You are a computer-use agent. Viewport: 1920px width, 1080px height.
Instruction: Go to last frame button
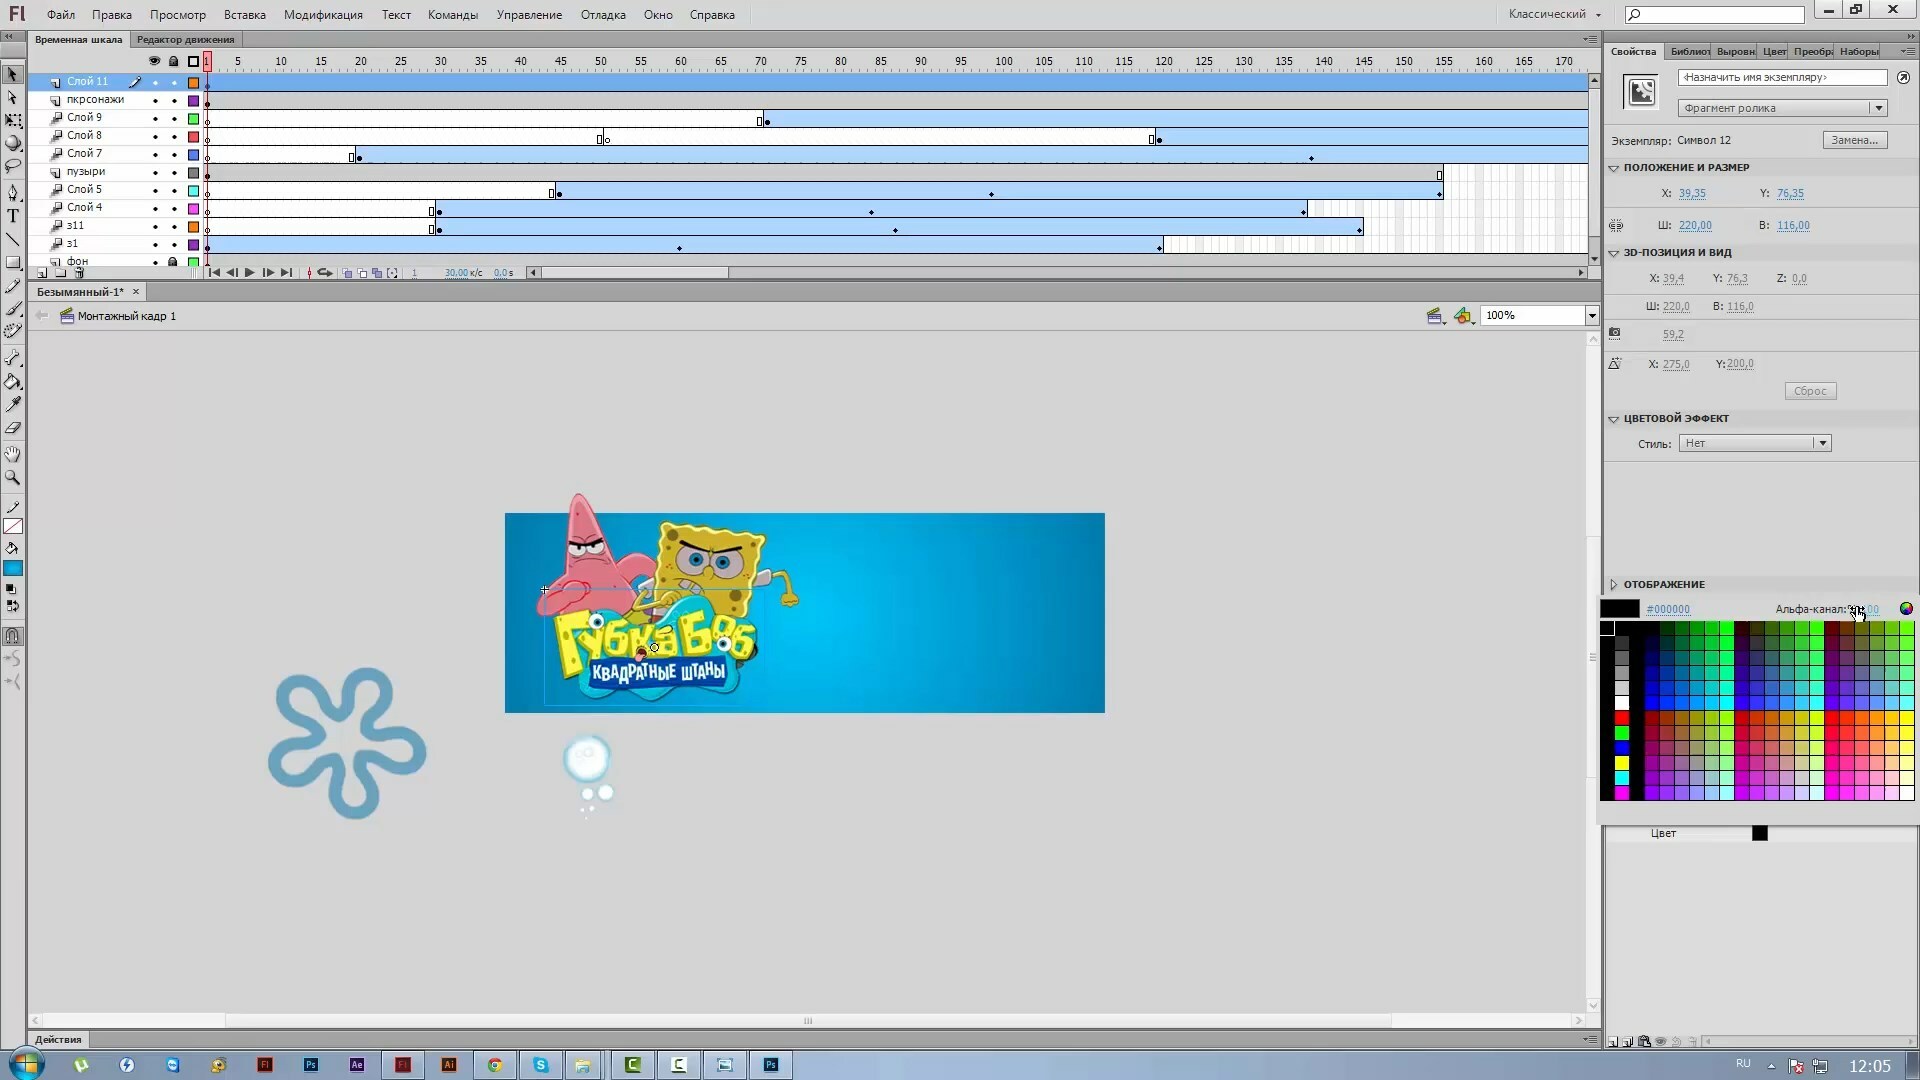point(286,272)
